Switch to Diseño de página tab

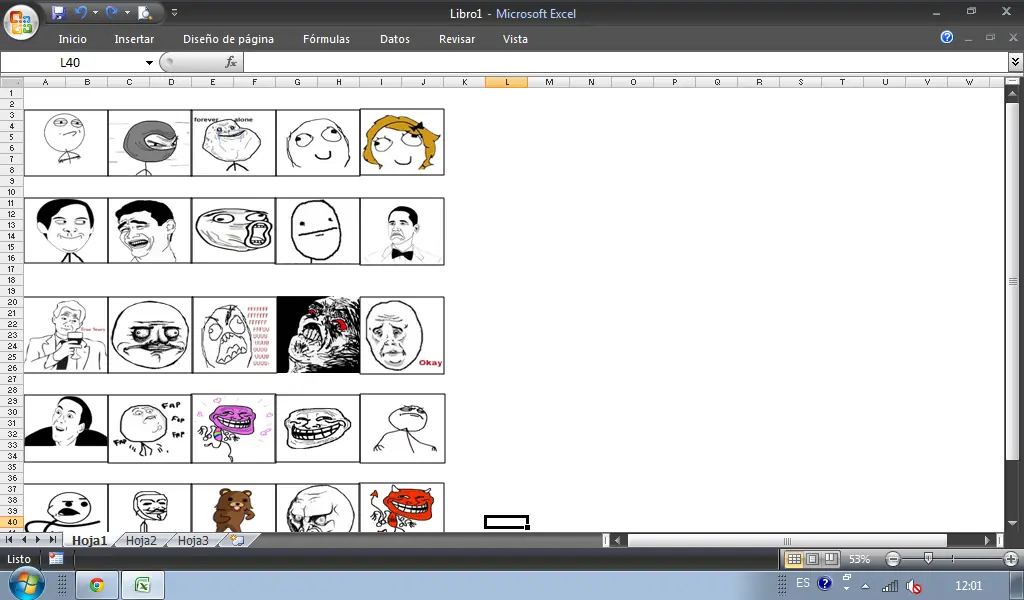coord(229,39)
